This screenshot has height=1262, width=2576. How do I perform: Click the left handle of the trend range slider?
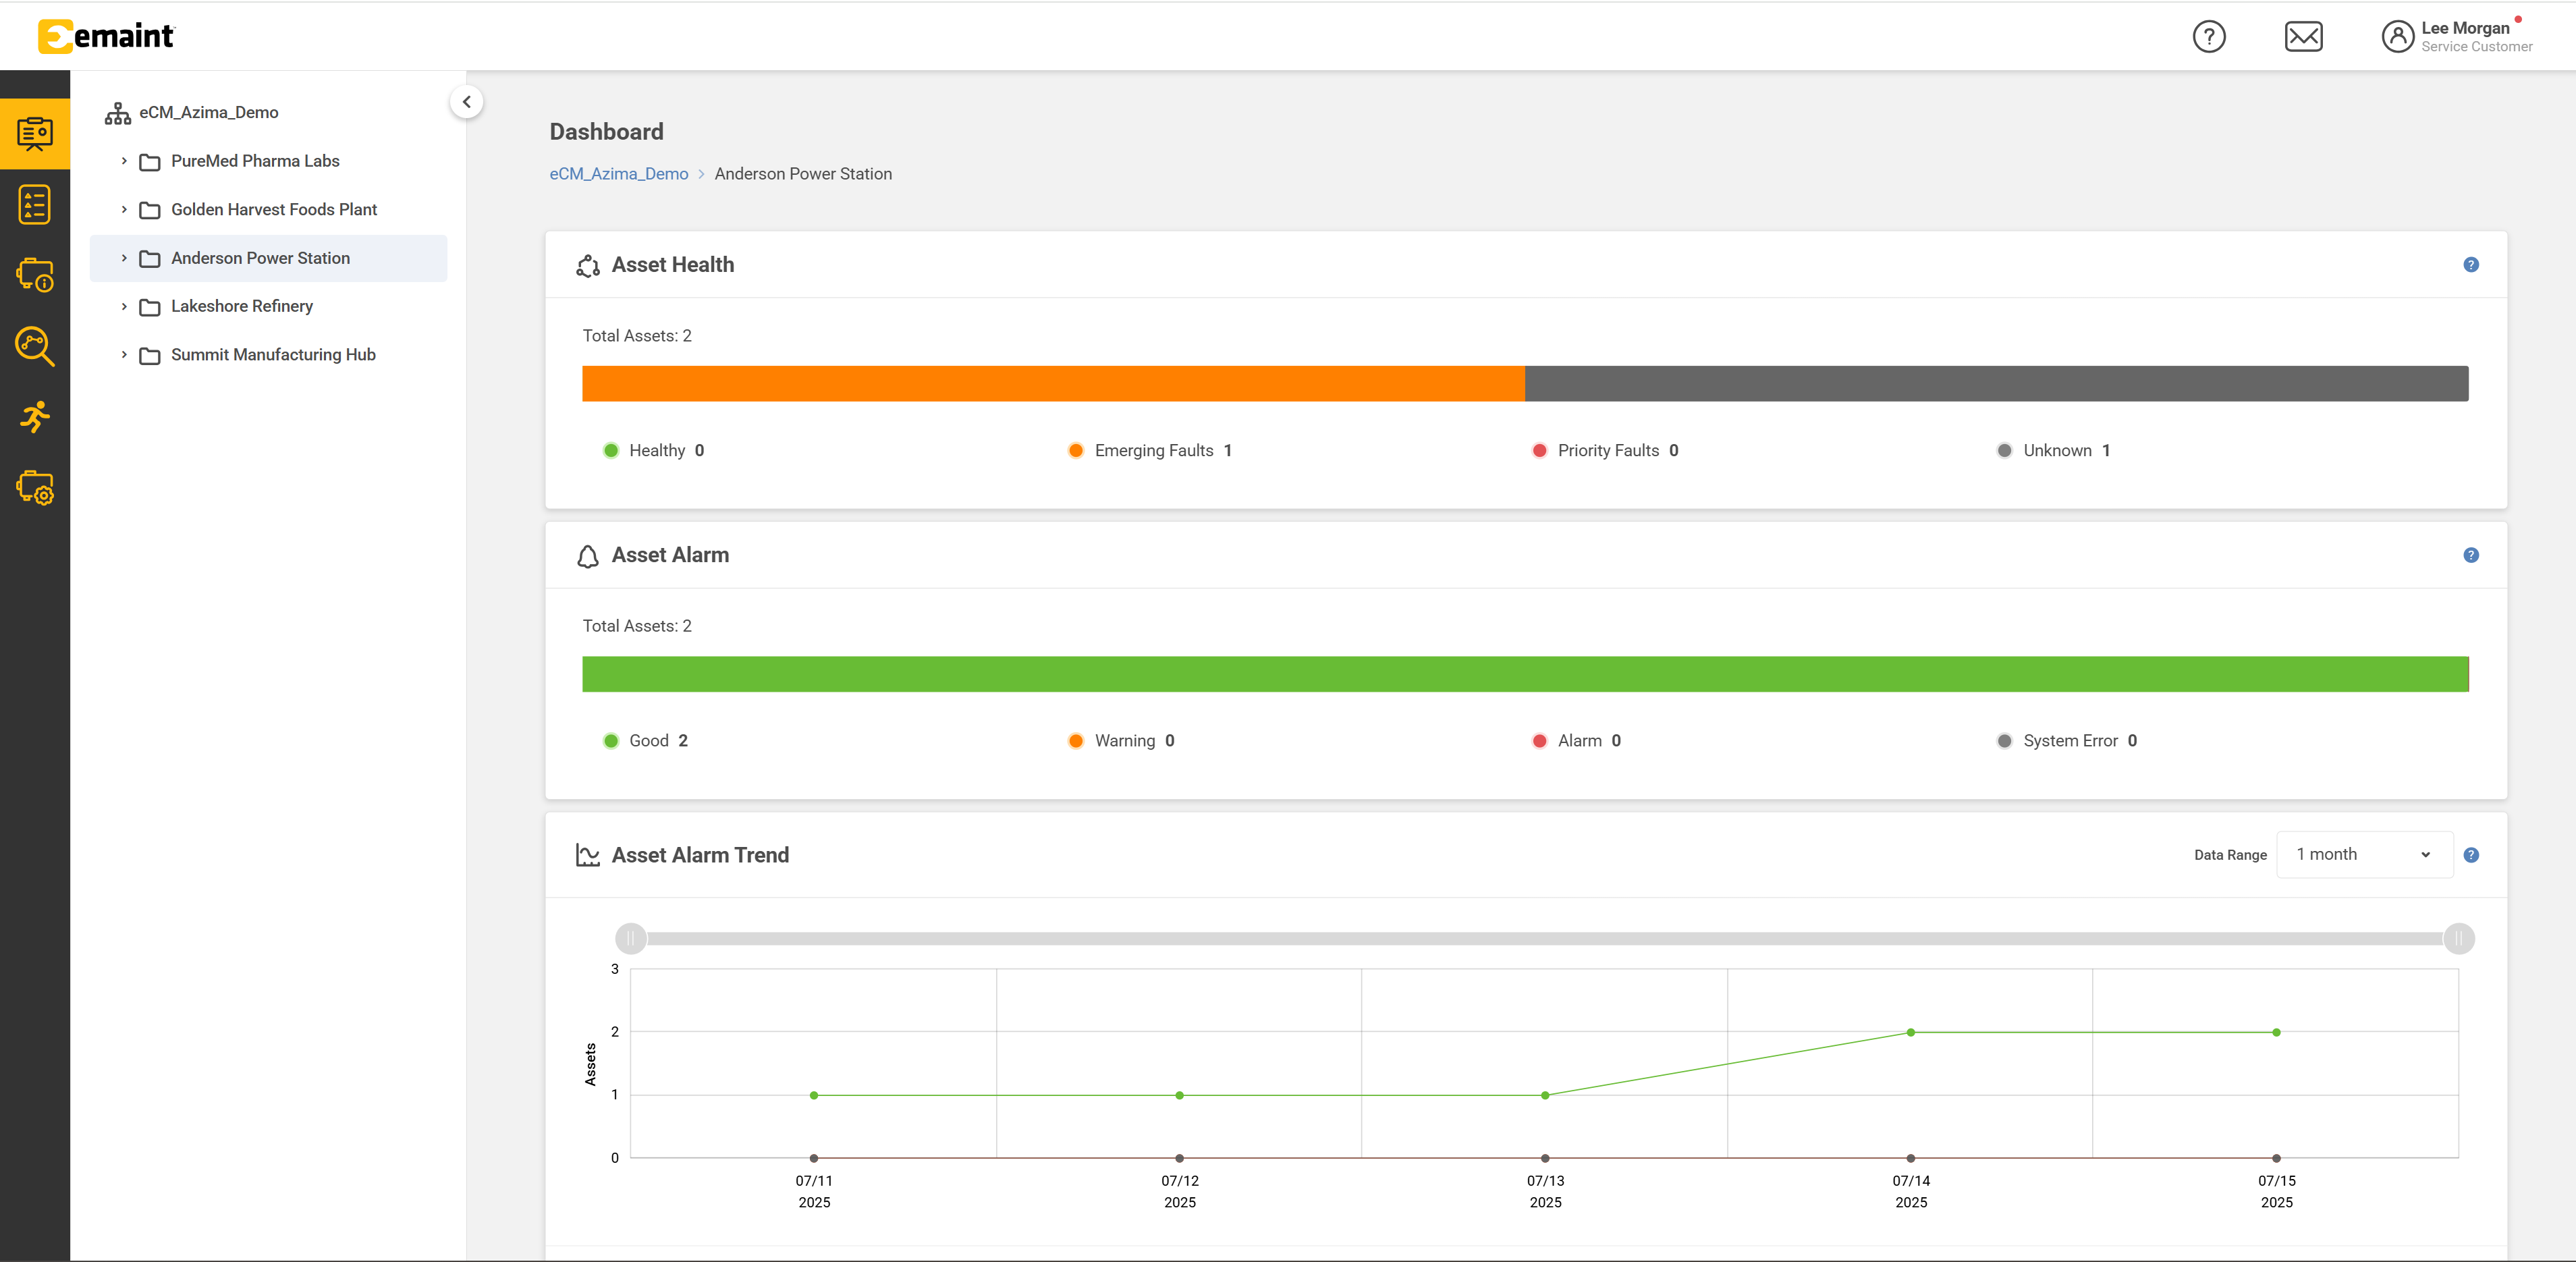(x=630, y=938)
